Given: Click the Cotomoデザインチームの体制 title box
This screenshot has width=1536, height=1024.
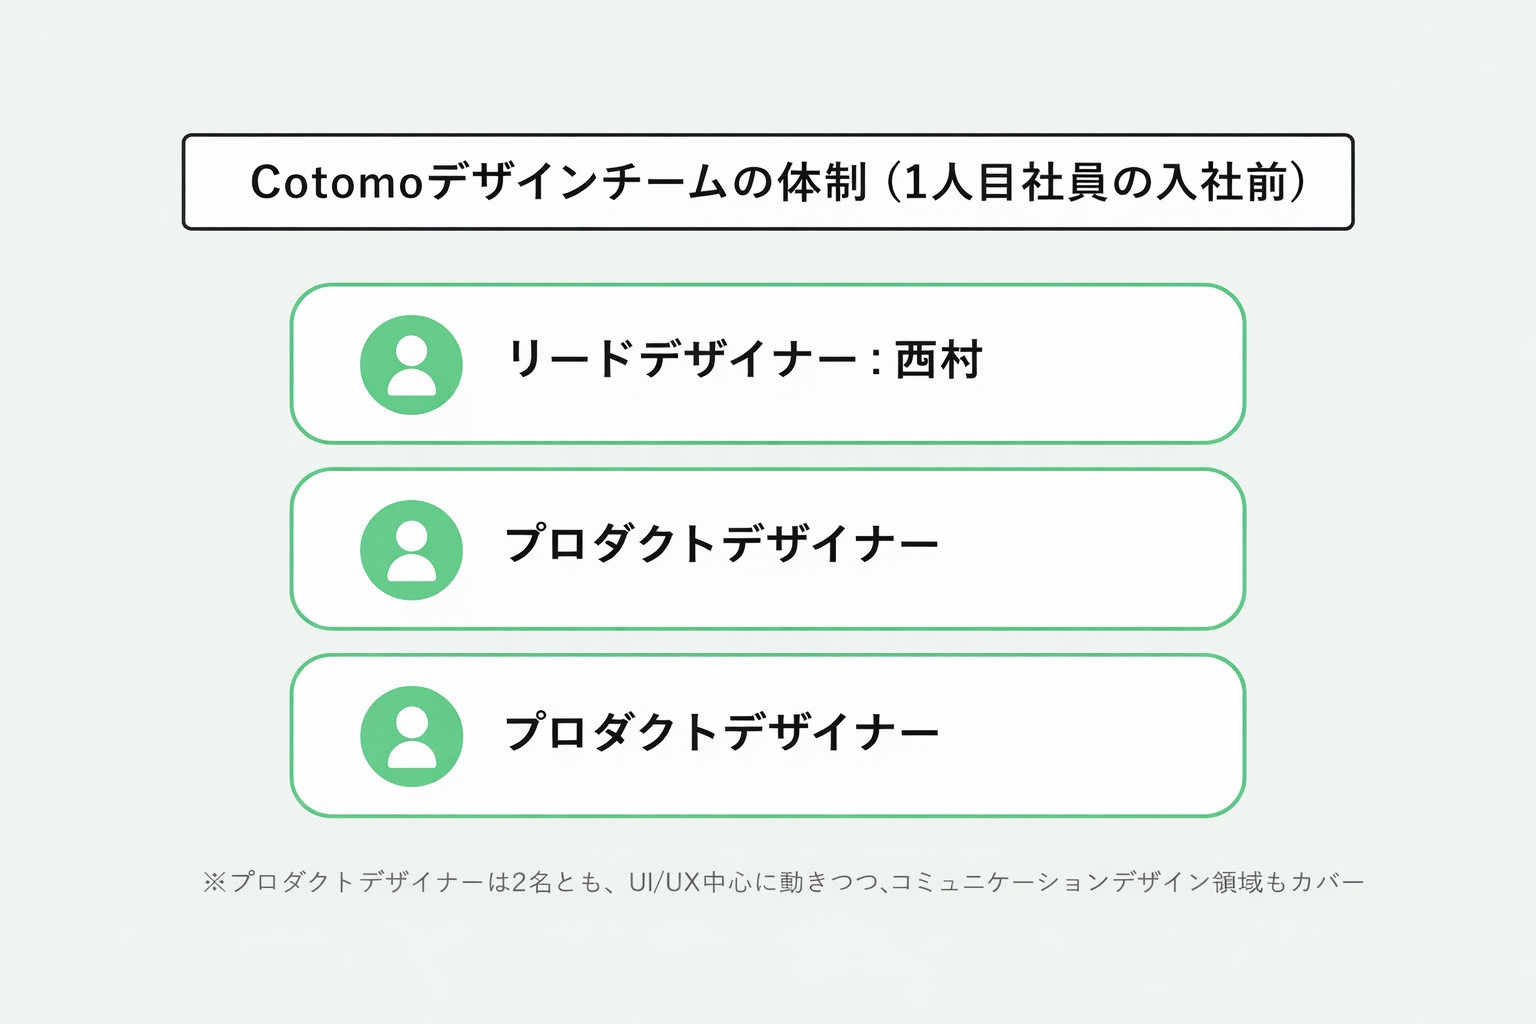Looking at the screenshot, I should (x=768, y=182).
